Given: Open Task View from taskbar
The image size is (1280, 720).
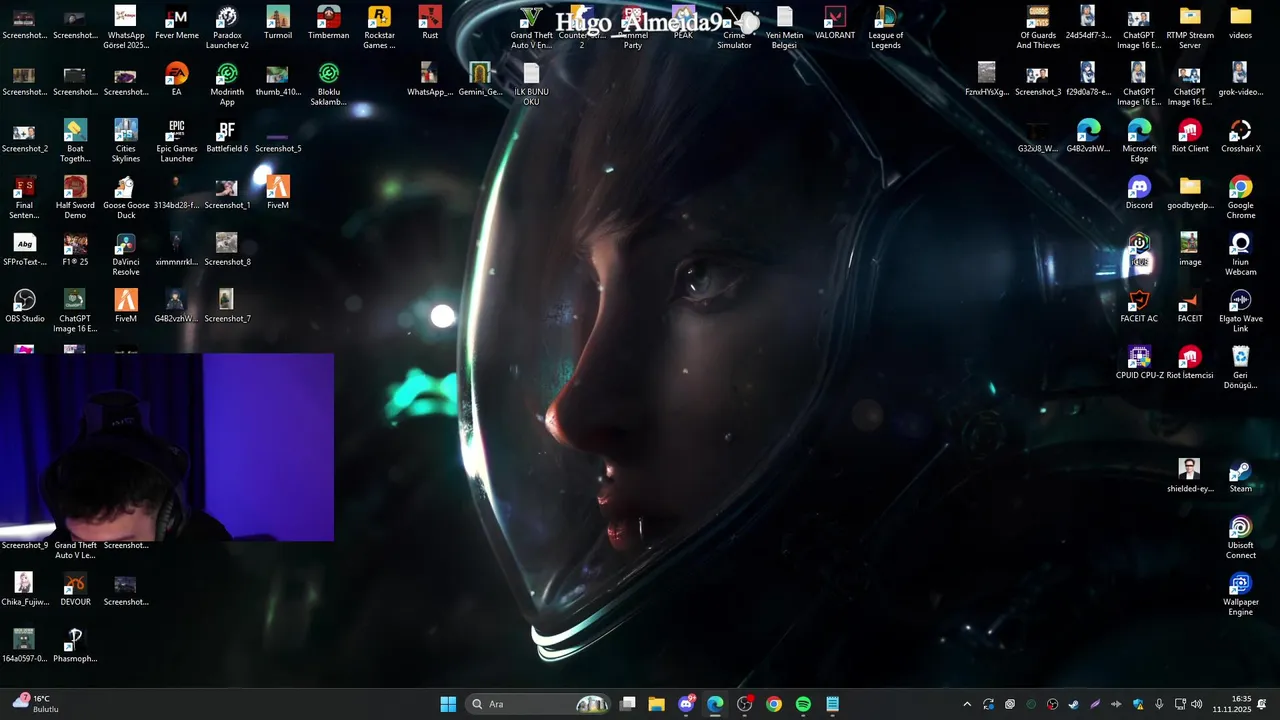Looking at the screenshot, I should (x=627, y=704).
